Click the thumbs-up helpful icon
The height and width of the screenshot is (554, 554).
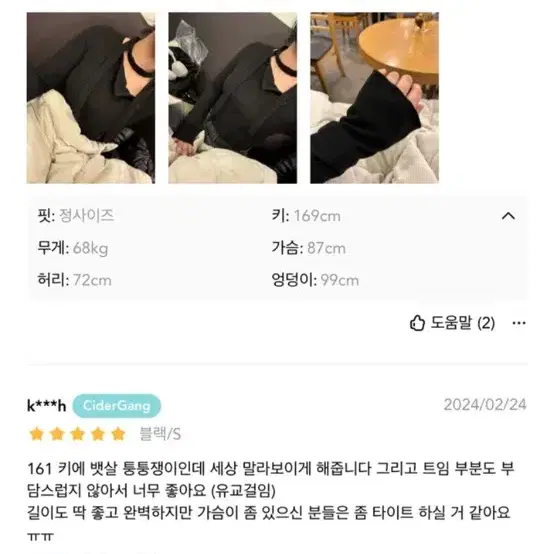point(417,323)
